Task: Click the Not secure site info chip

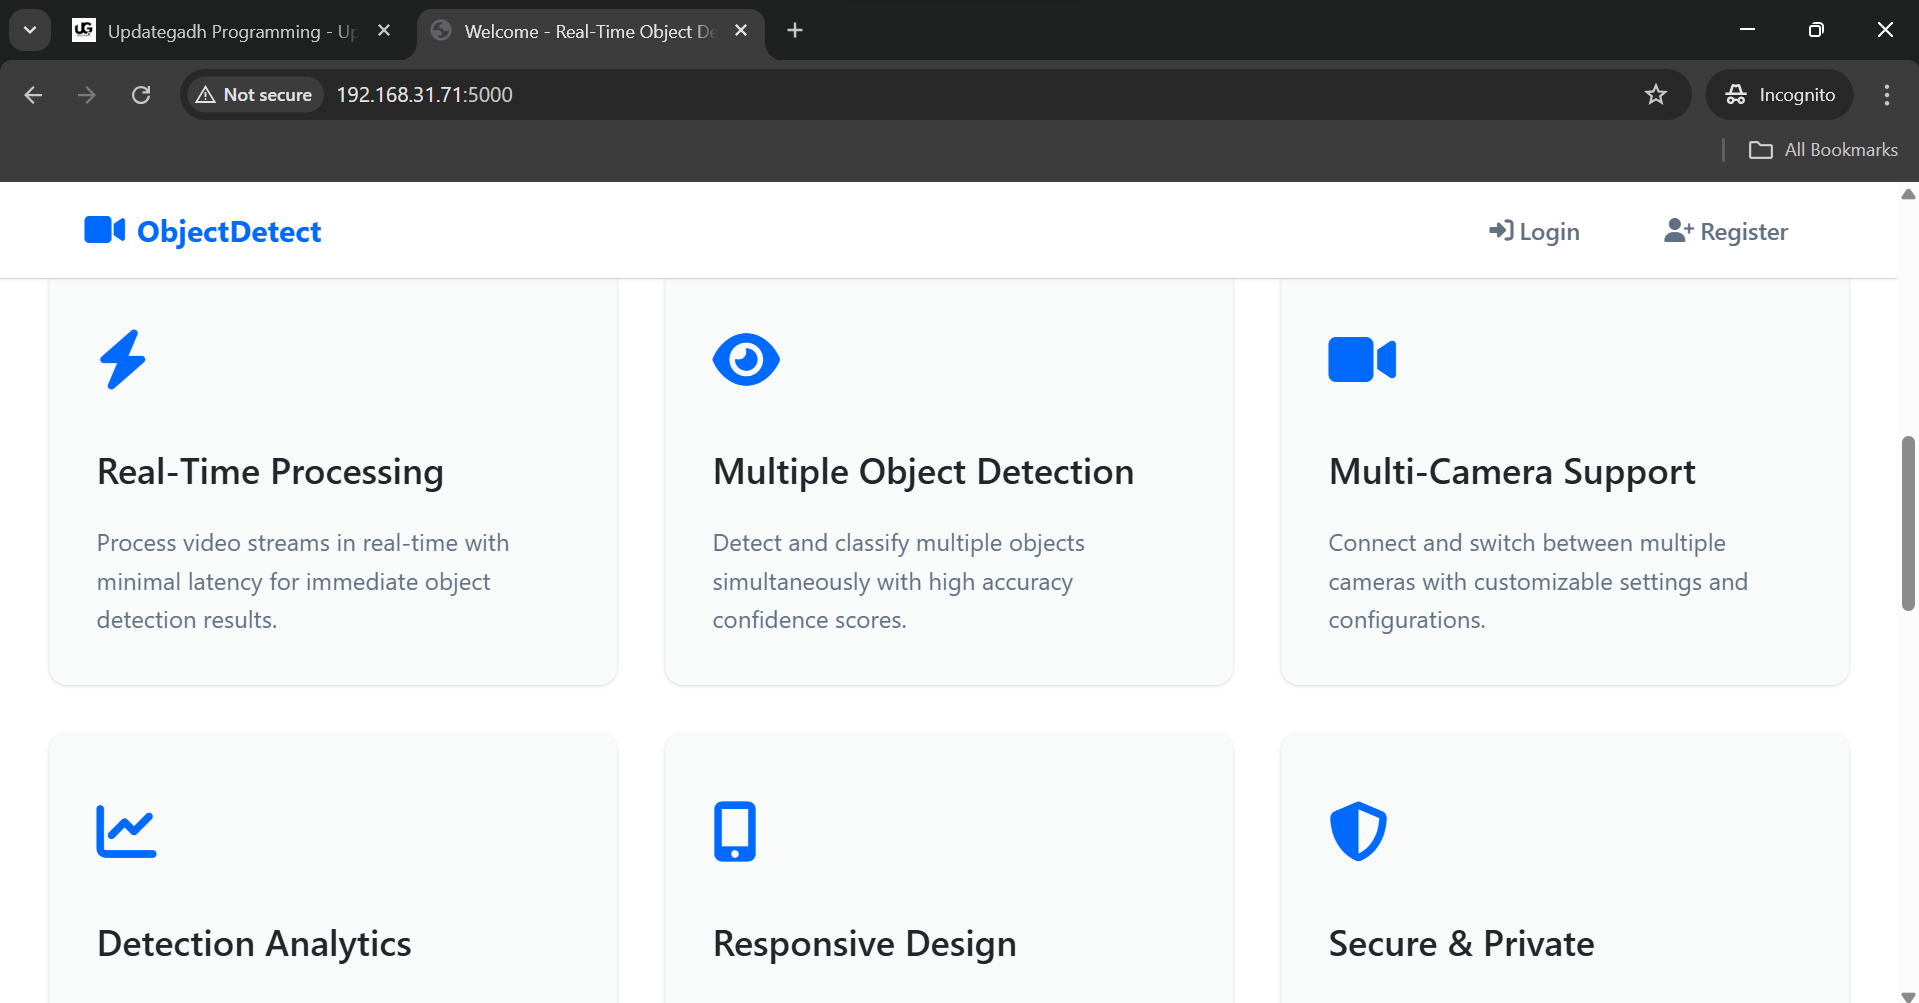Action: [x=255, y=94]
